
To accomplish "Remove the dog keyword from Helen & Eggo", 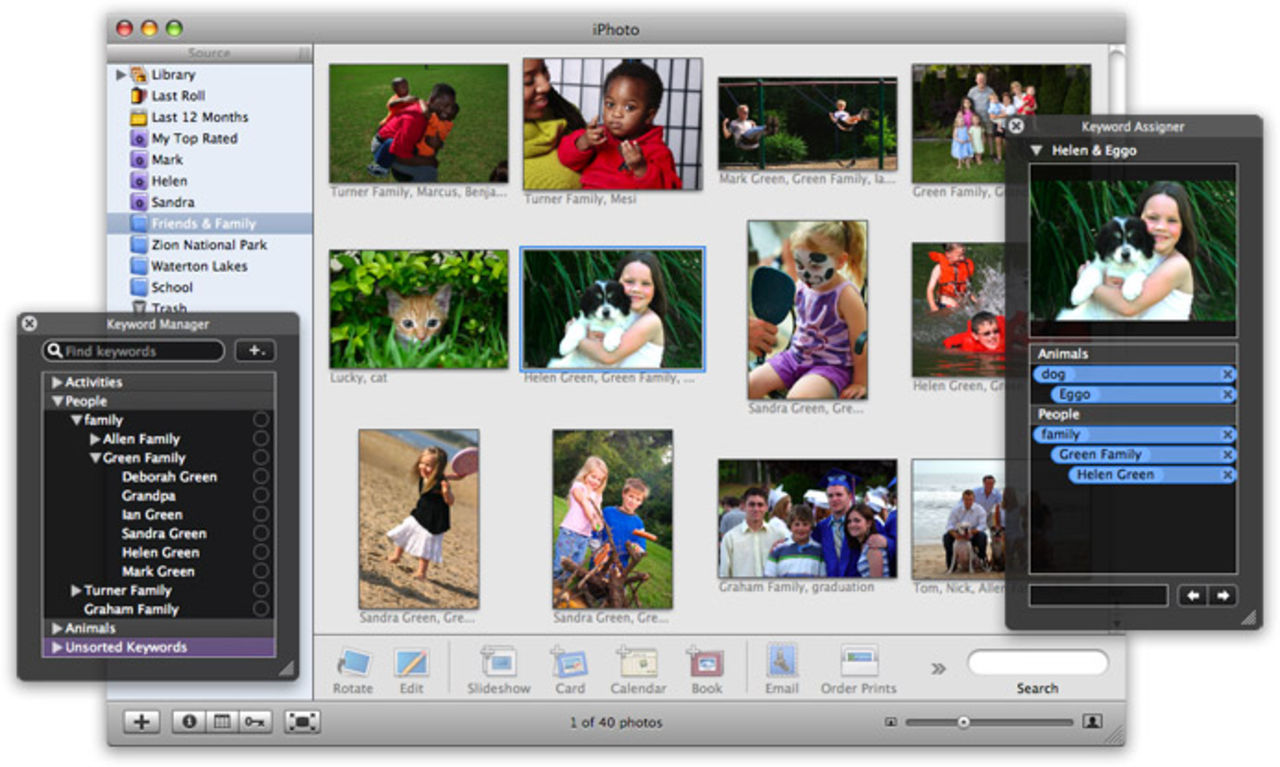I will [x=1227, y=373].
